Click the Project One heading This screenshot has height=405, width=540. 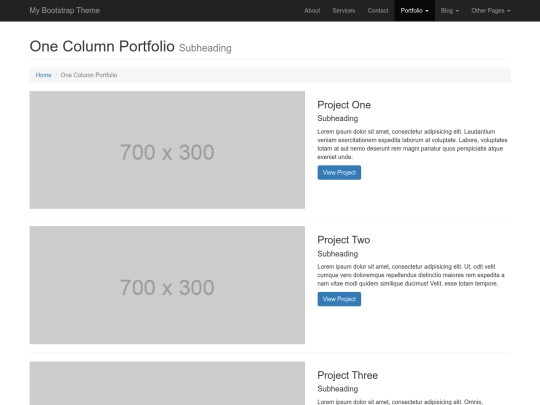(344, 105)
